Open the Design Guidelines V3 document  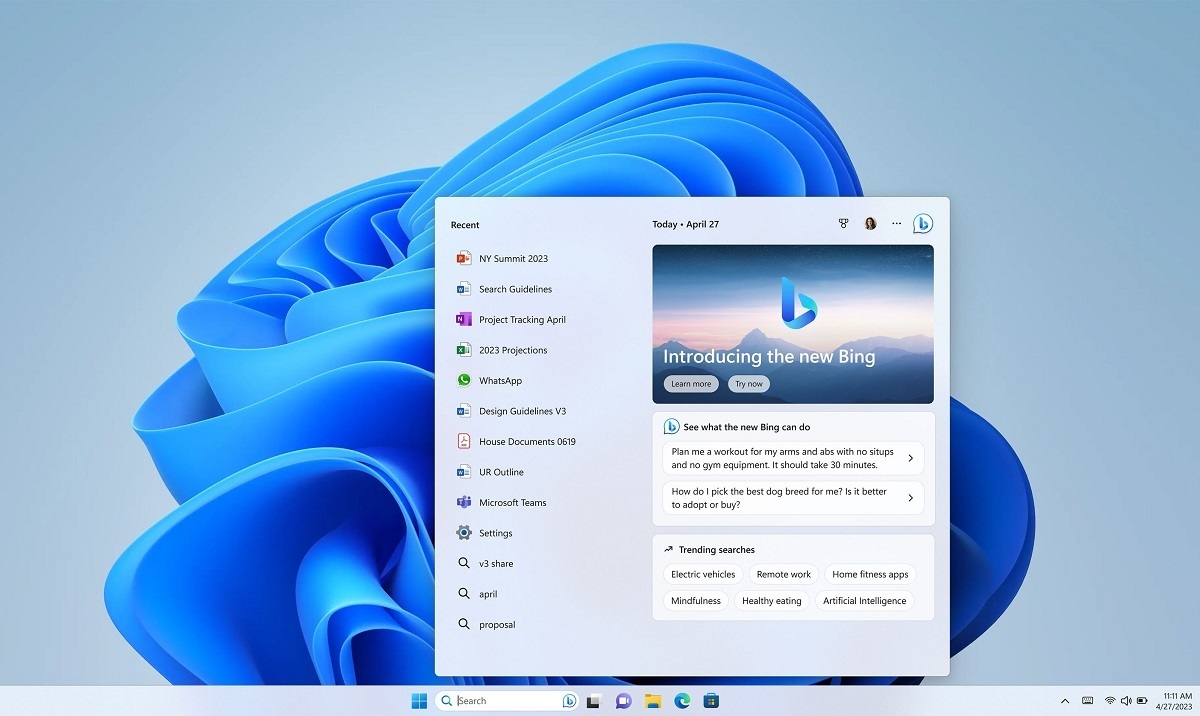[511, 411]
